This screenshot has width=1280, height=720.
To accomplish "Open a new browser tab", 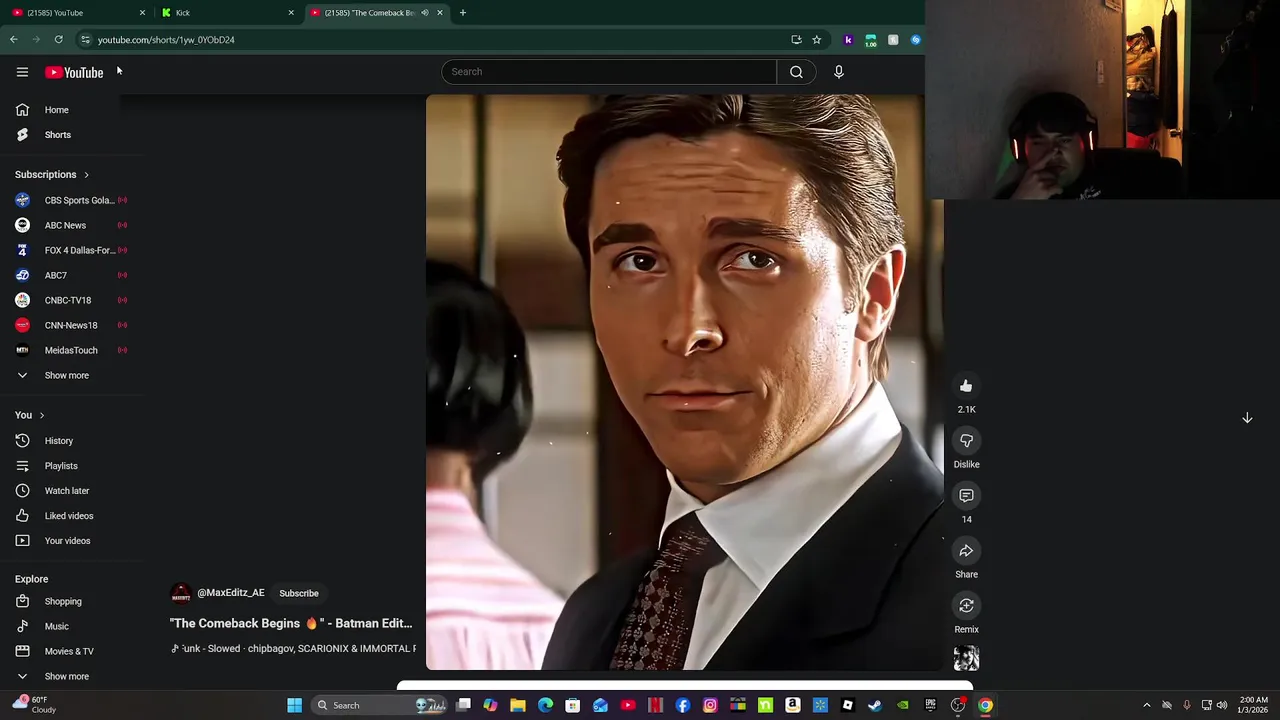I will pyautogui.click(x=463, y=13).
